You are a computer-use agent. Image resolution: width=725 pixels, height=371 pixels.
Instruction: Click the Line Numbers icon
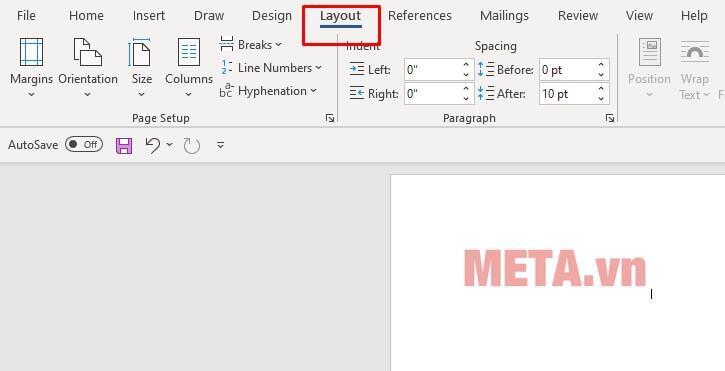click(227, 68)
